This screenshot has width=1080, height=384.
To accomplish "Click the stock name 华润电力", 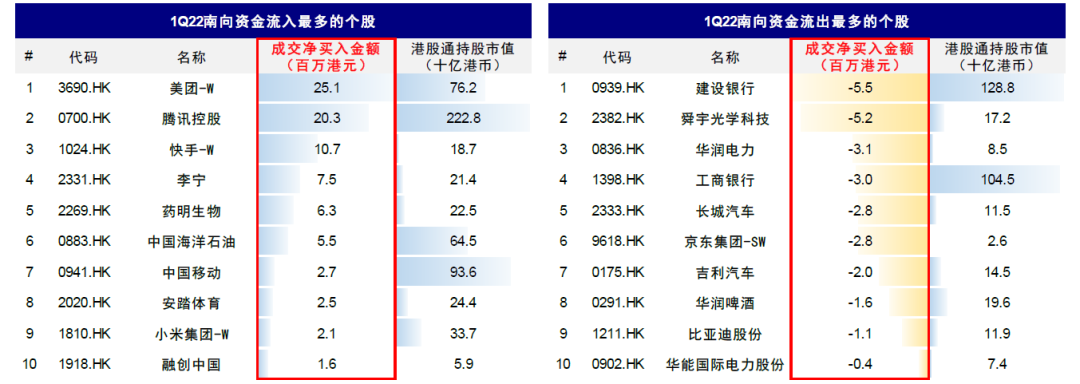I will coord(725,150).
